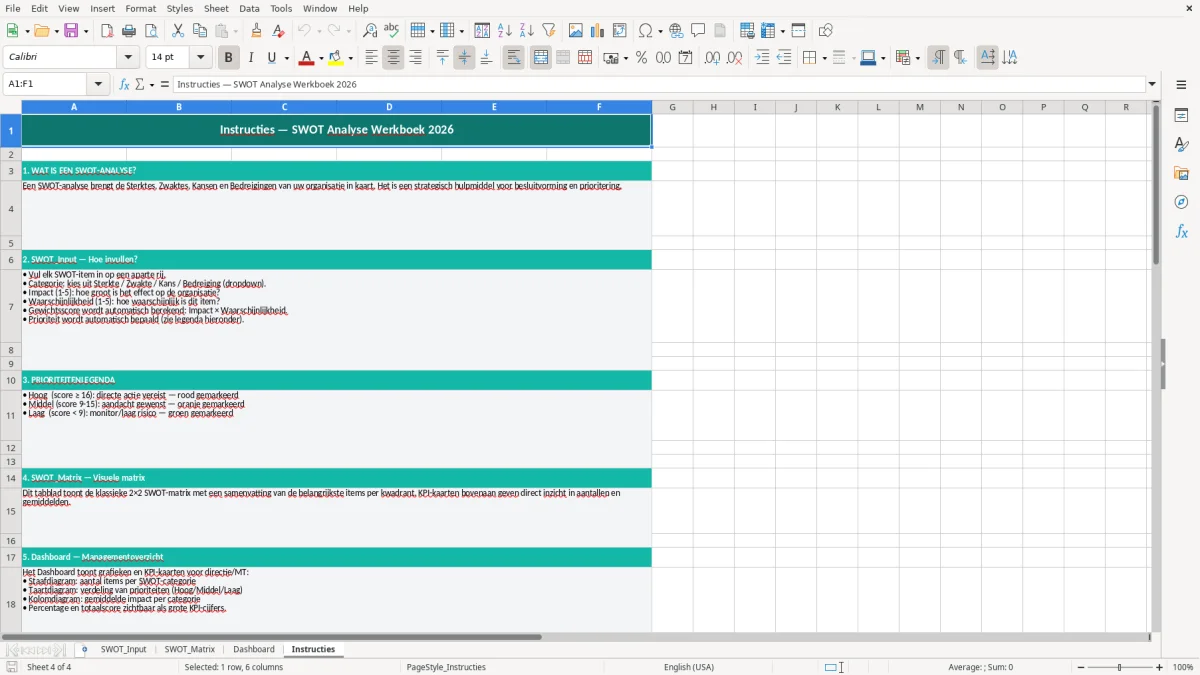1200x675 pixels.
Task: Click the Export as PDF icon
Action: (107, 31)
